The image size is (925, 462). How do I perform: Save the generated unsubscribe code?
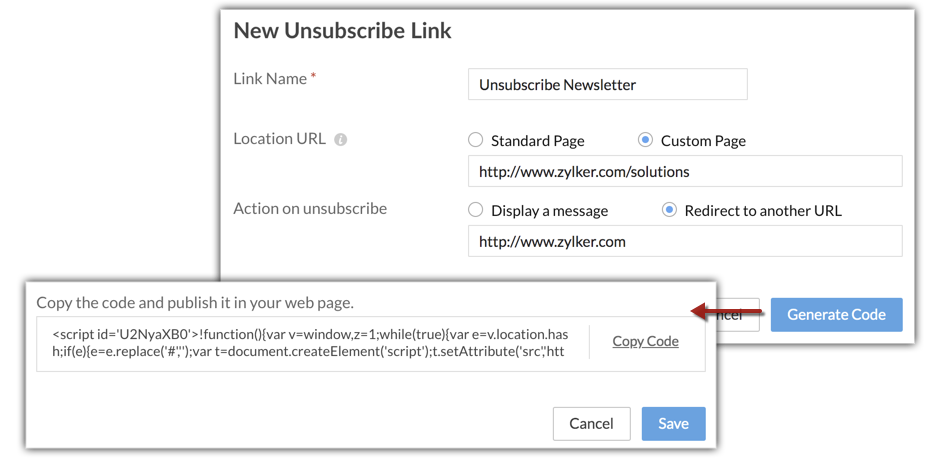(673, 423)
